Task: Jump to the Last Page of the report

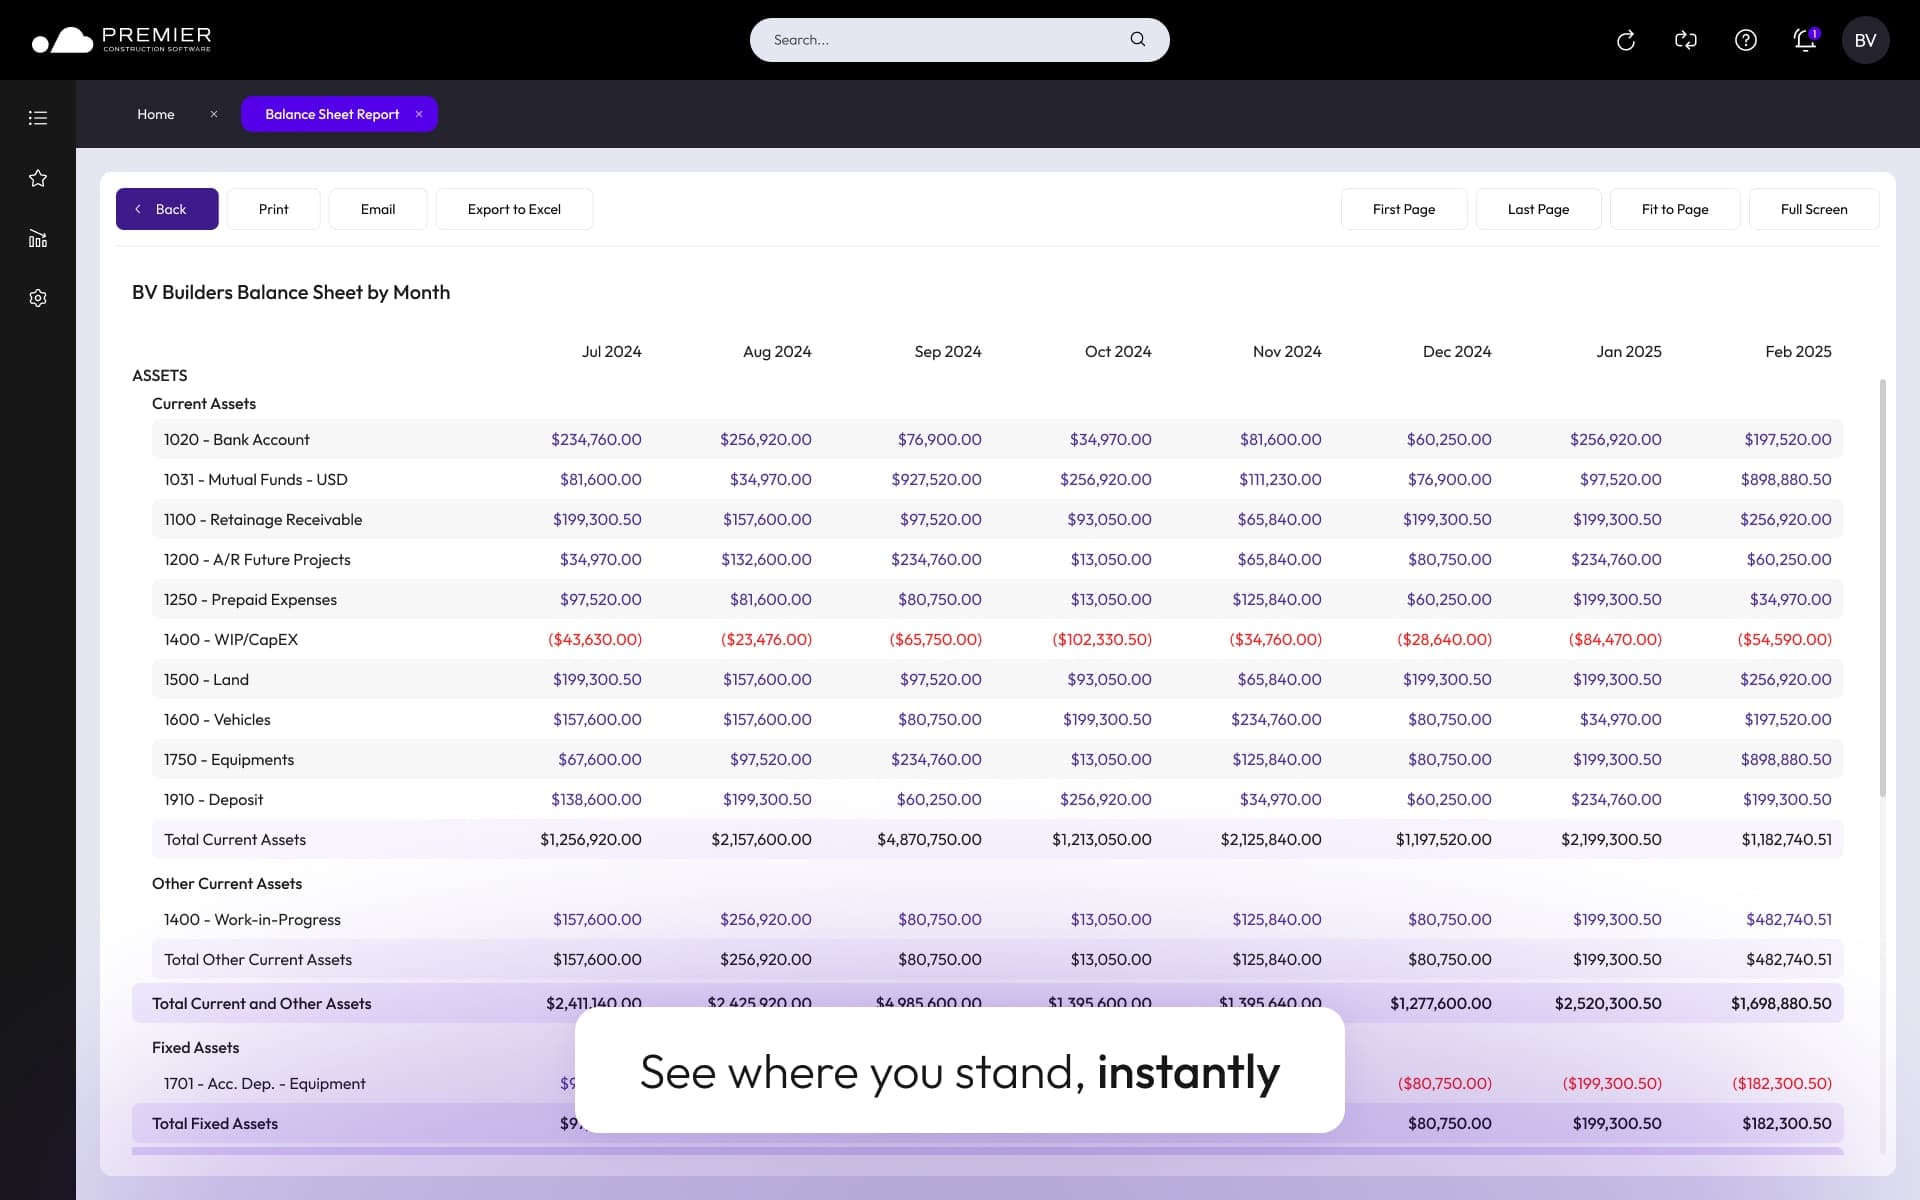Action: [x=1538, y=209]
